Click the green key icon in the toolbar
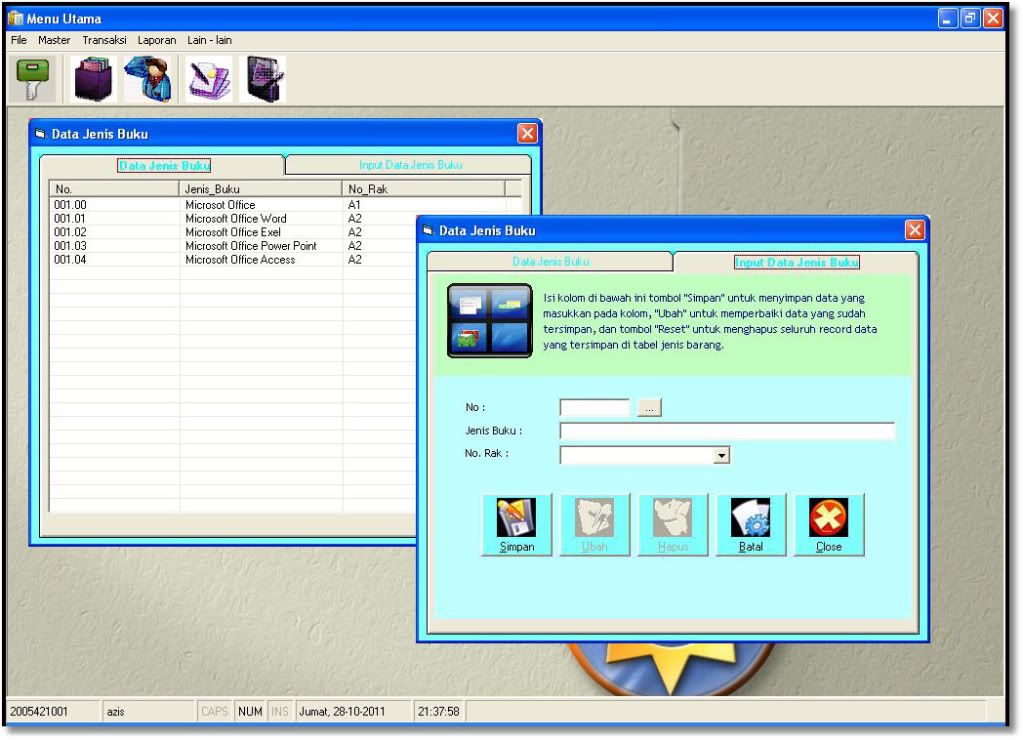Image resolution: width=1023 pixels, height=740 pixels. pyautogui.click(x=33, y=79)
